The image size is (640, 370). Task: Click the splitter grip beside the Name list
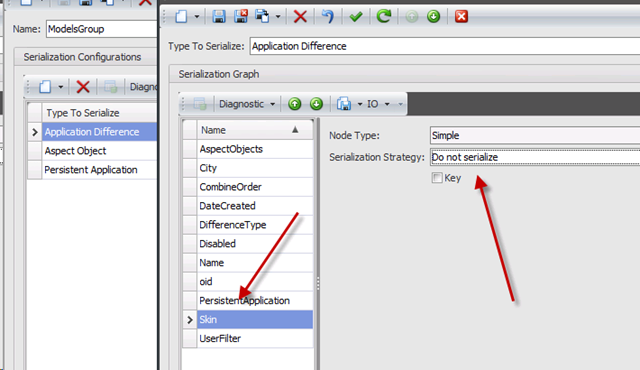[318, 283]
